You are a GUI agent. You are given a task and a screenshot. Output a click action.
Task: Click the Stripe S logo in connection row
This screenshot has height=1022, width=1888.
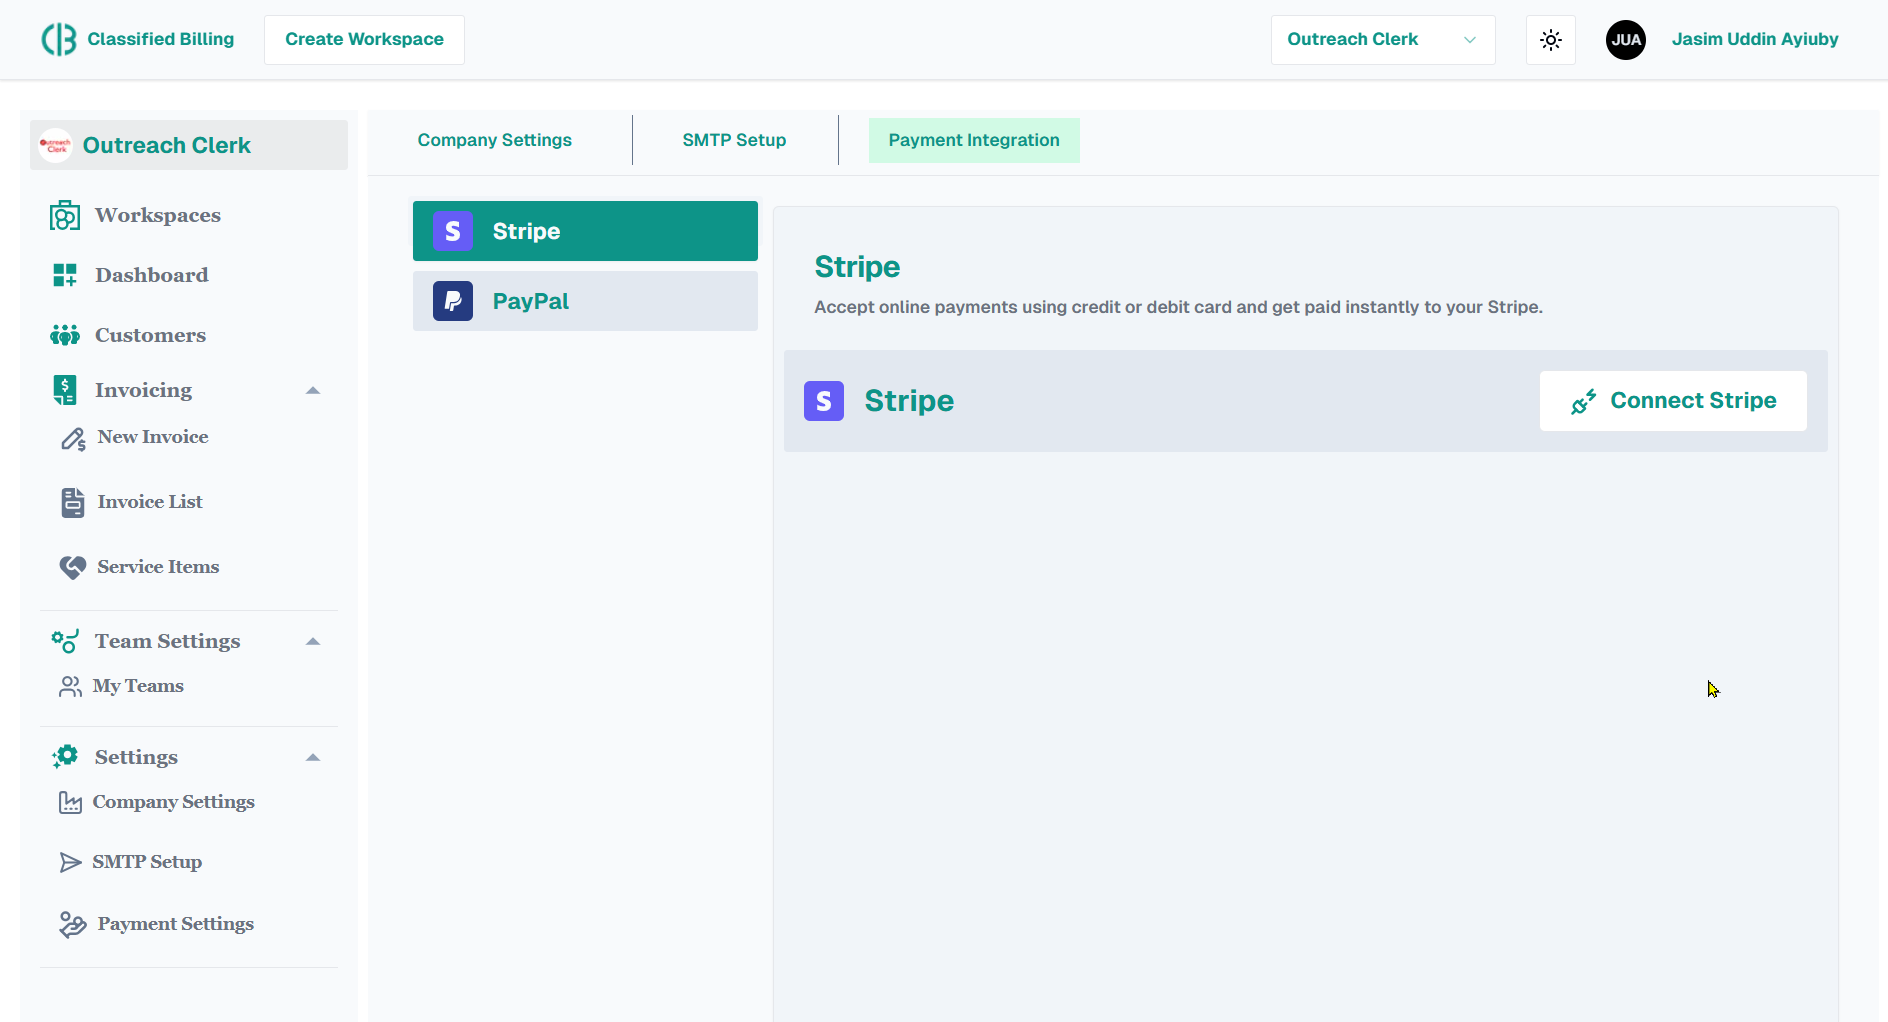point(824,401)
